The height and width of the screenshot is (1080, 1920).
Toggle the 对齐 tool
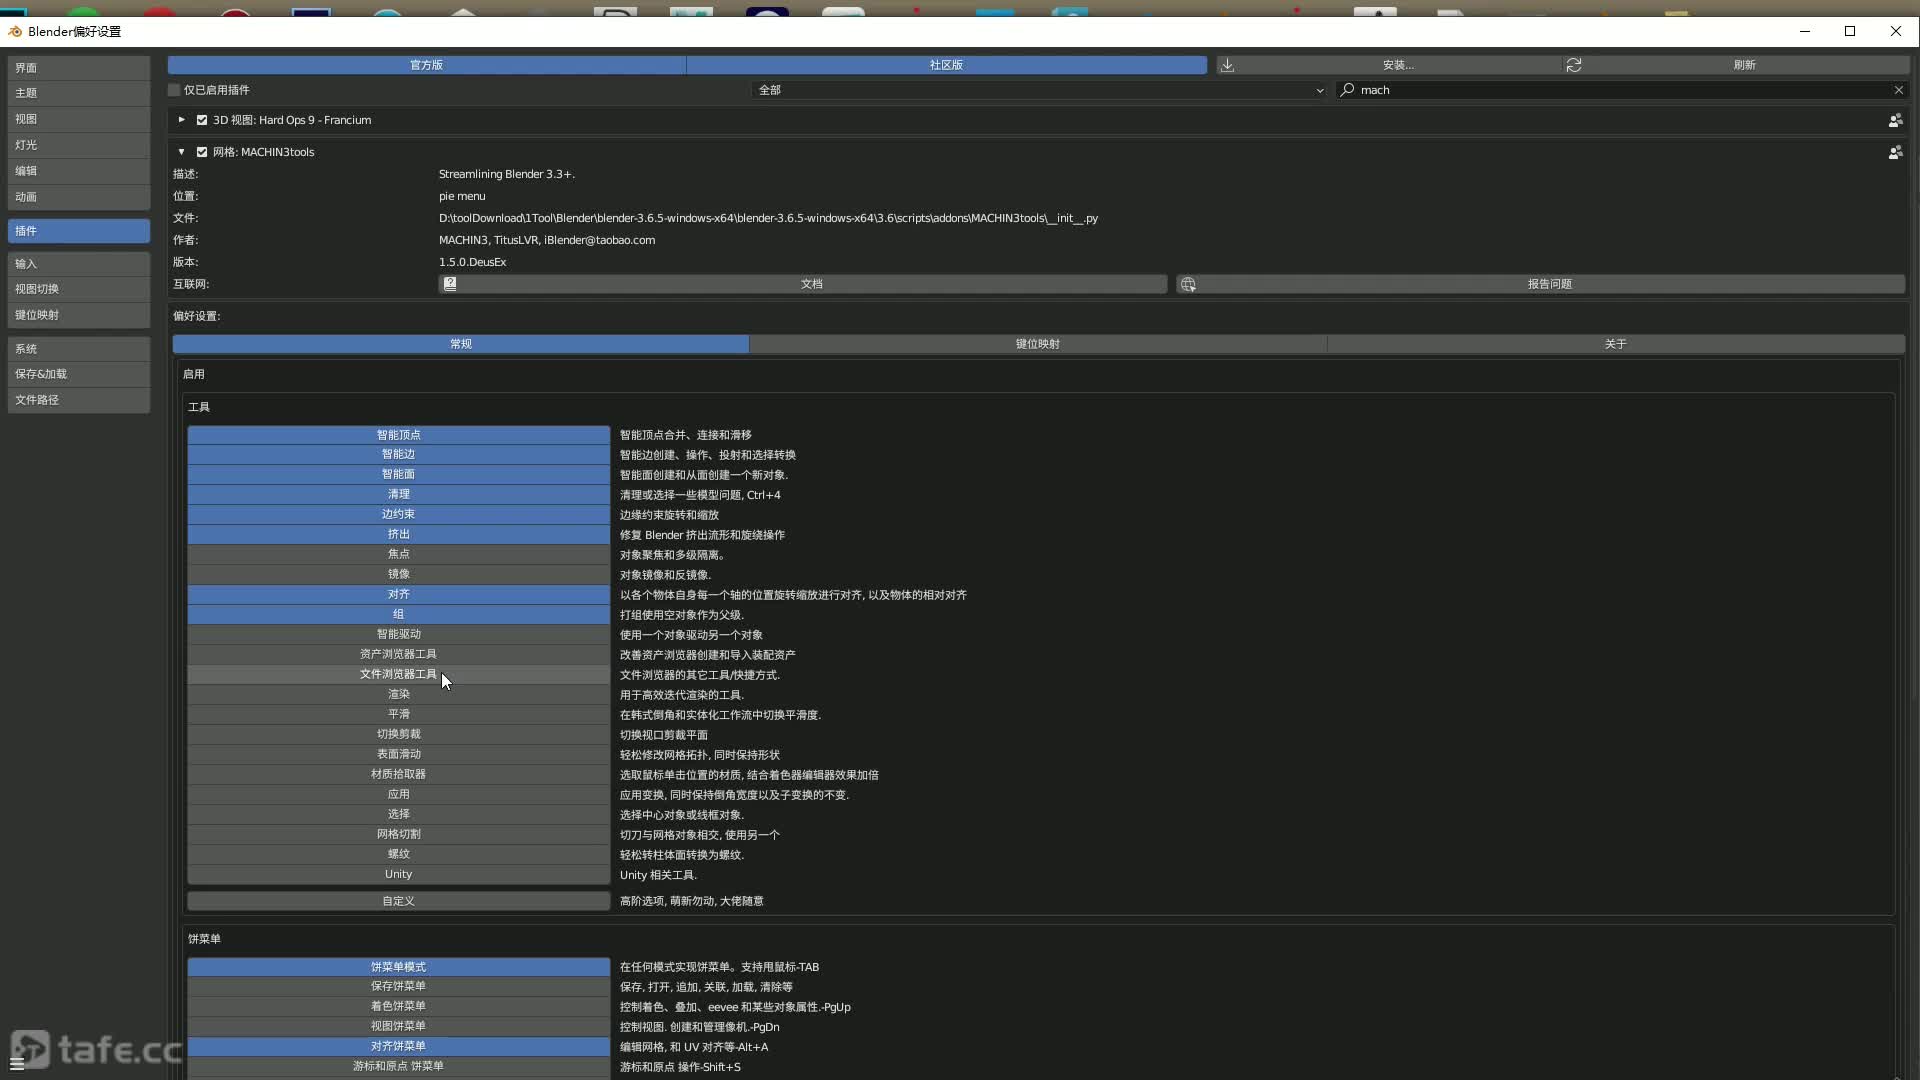(x=398, y=594)
